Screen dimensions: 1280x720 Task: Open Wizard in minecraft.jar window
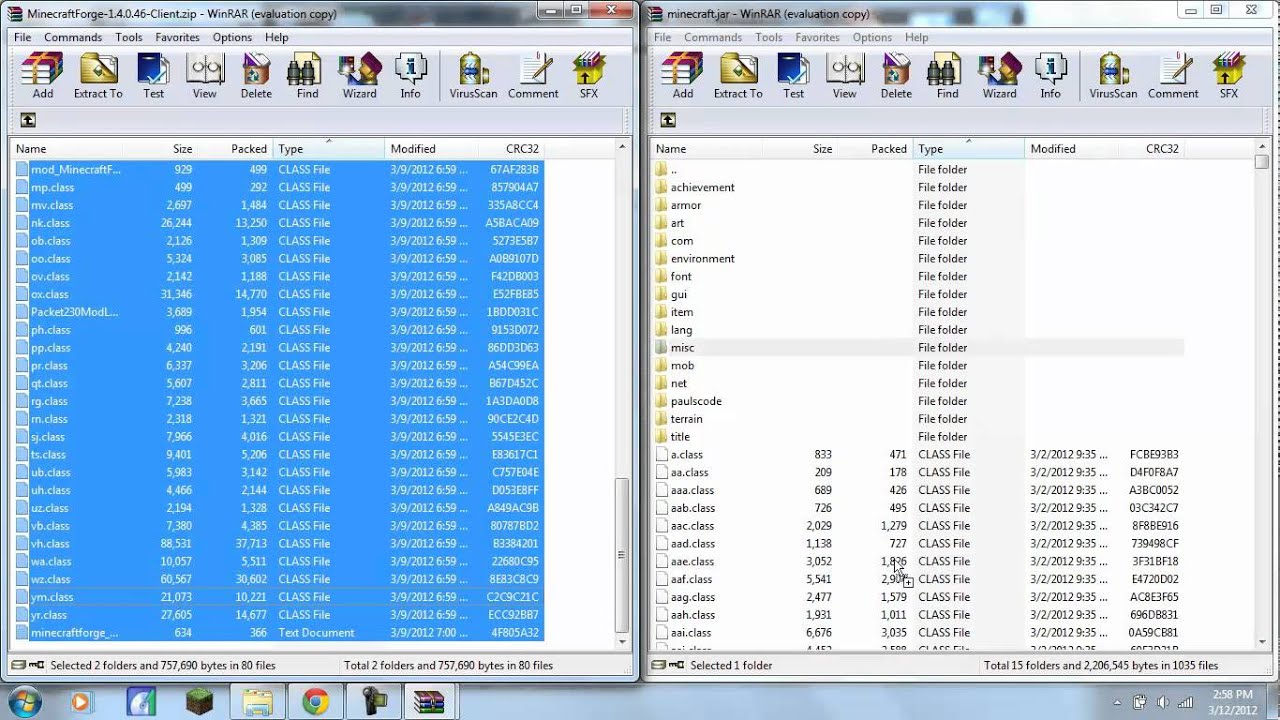coord(1000,76)
